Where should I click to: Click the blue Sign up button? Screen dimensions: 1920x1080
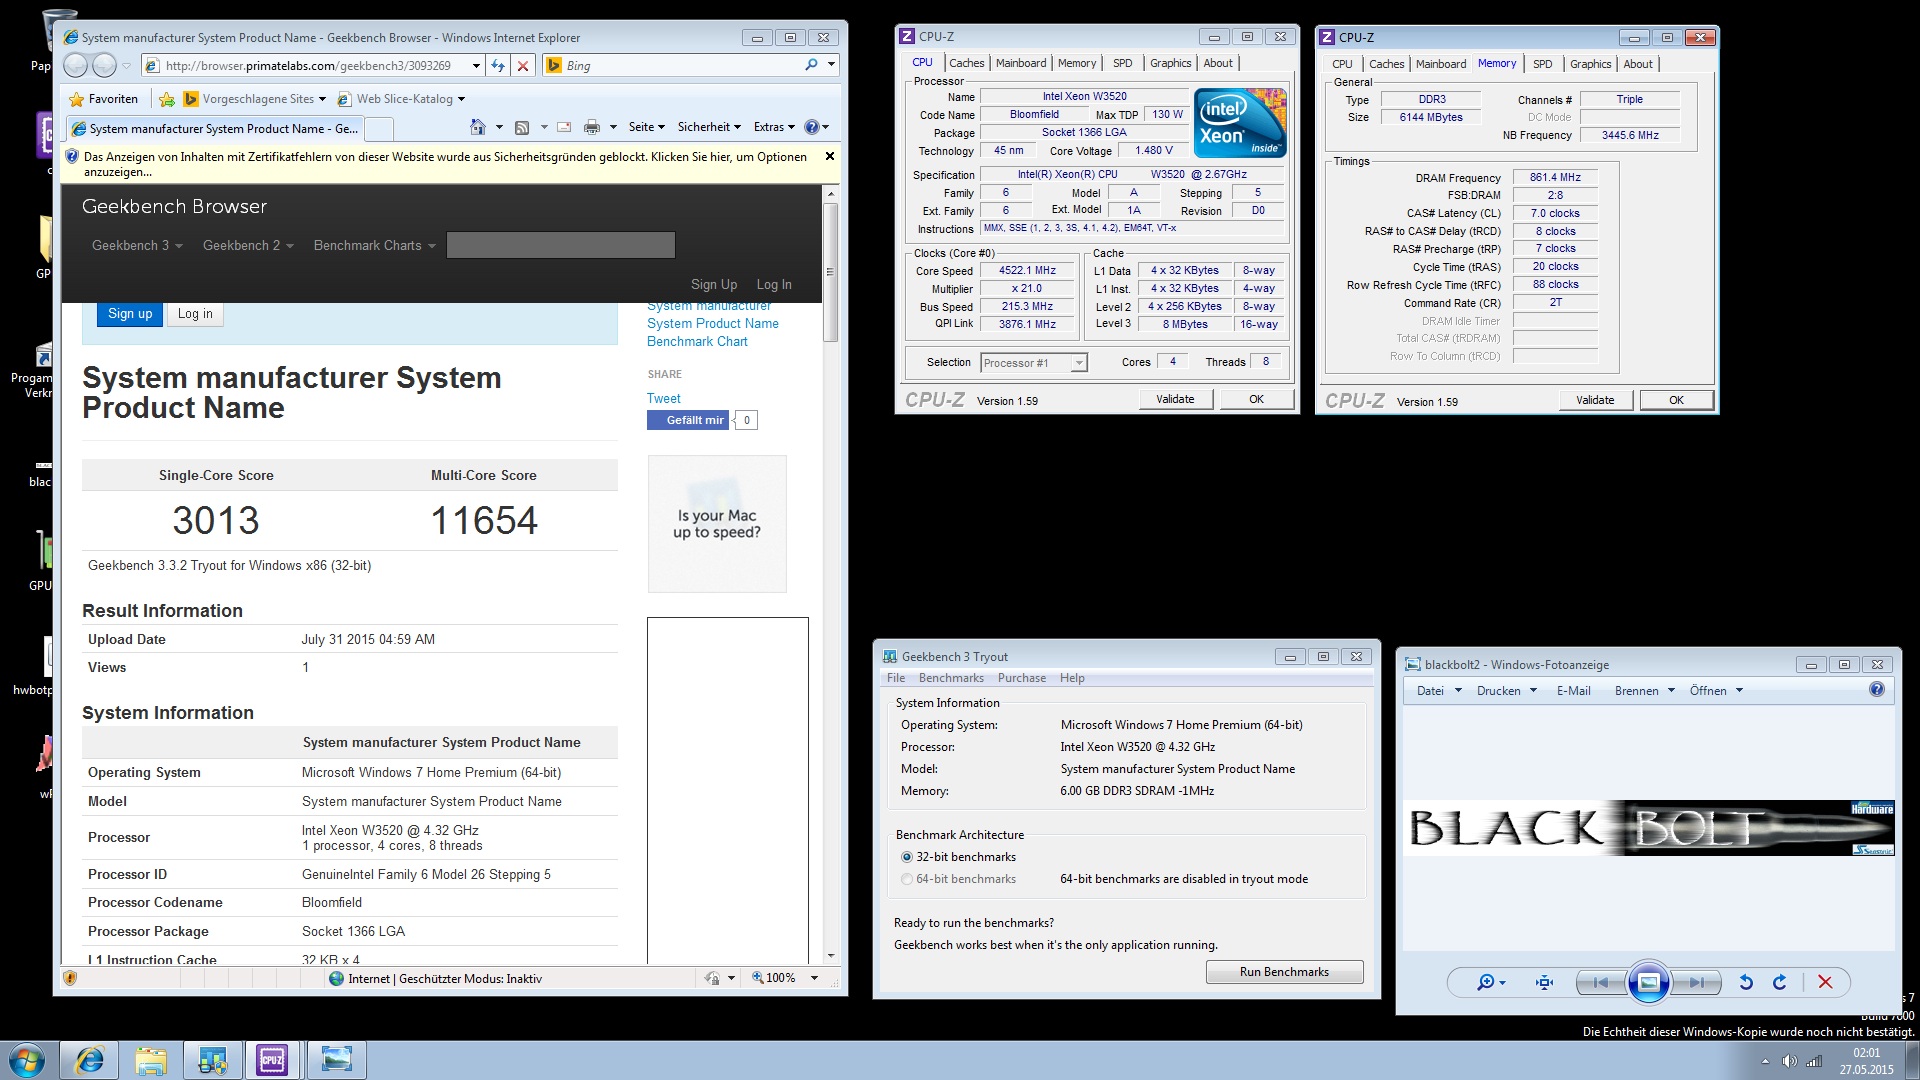click(130, 314)
